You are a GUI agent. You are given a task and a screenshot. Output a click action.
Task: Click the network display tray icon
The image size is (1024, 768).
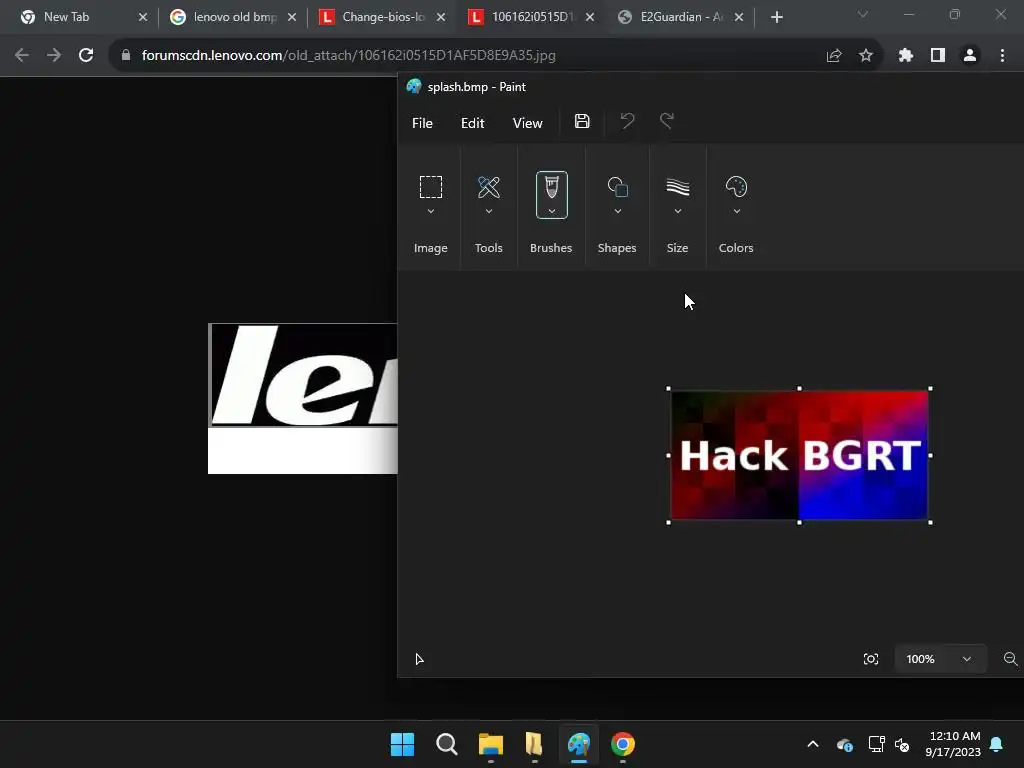(x=876, y=744)
